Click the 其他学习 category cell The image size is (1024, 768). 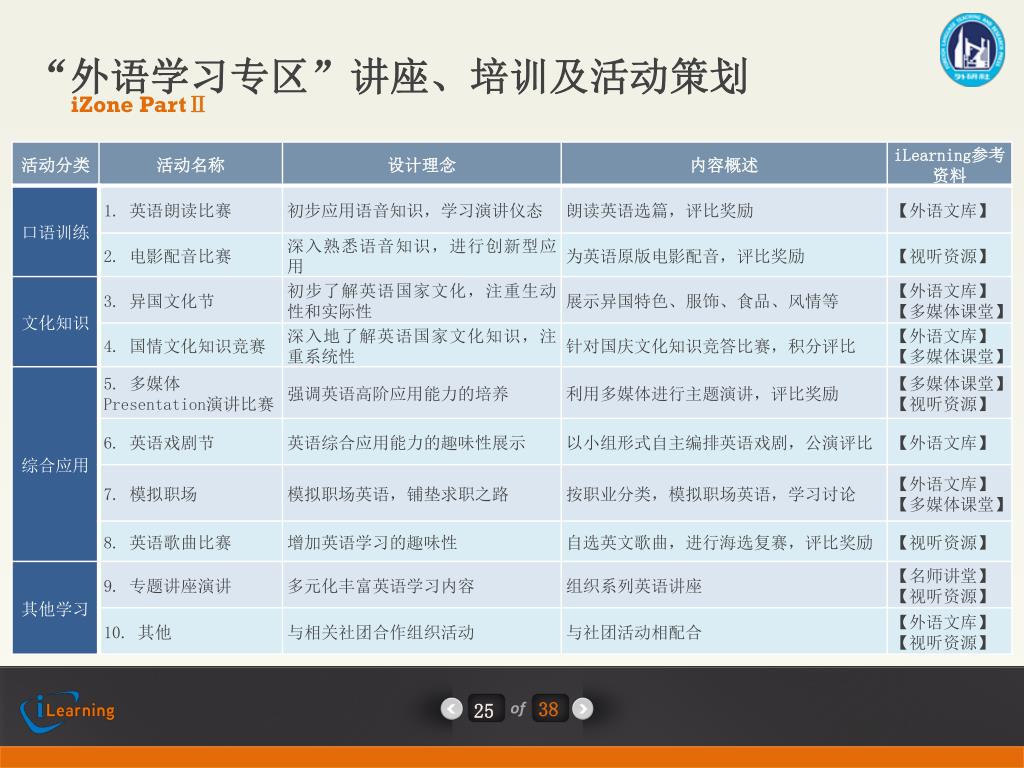point(56,608)
